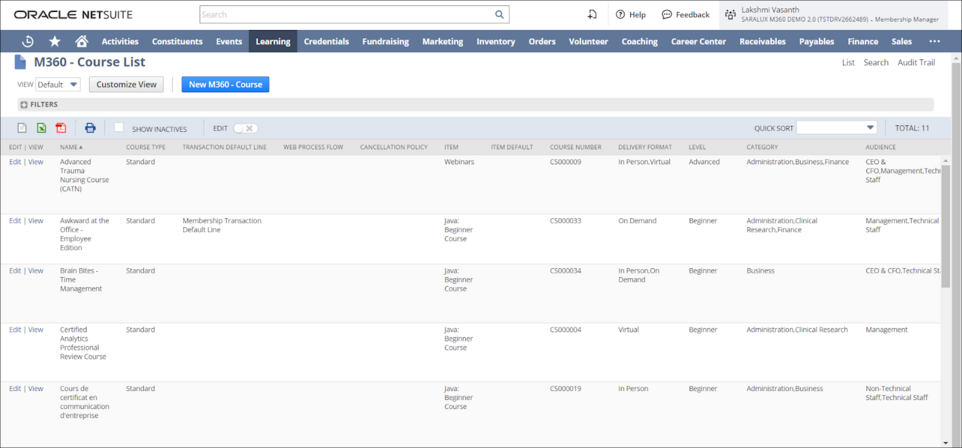962x448 pixels.
Task: Export the list to PDF icon
Action: tap(61, 128)
